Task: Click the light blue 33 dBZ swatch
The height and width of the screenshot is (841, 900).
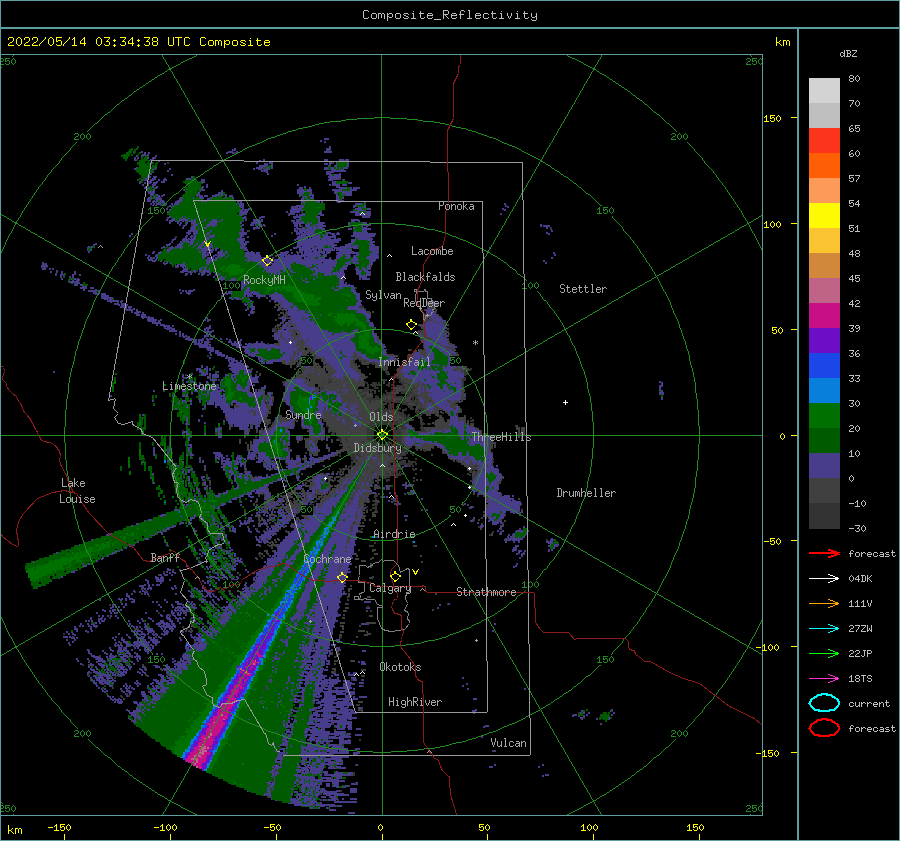Action: click(x=824, y=390)
